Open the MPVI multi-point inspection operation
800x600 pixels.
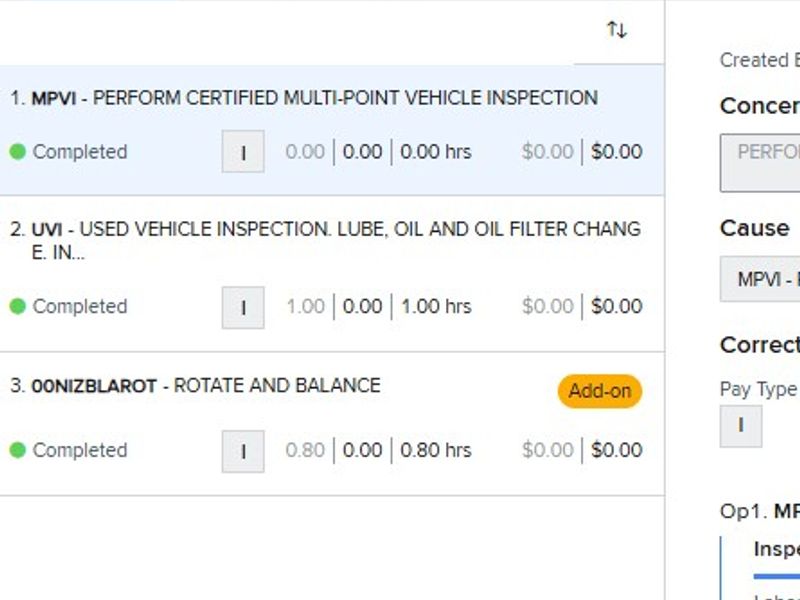[314, 98]
